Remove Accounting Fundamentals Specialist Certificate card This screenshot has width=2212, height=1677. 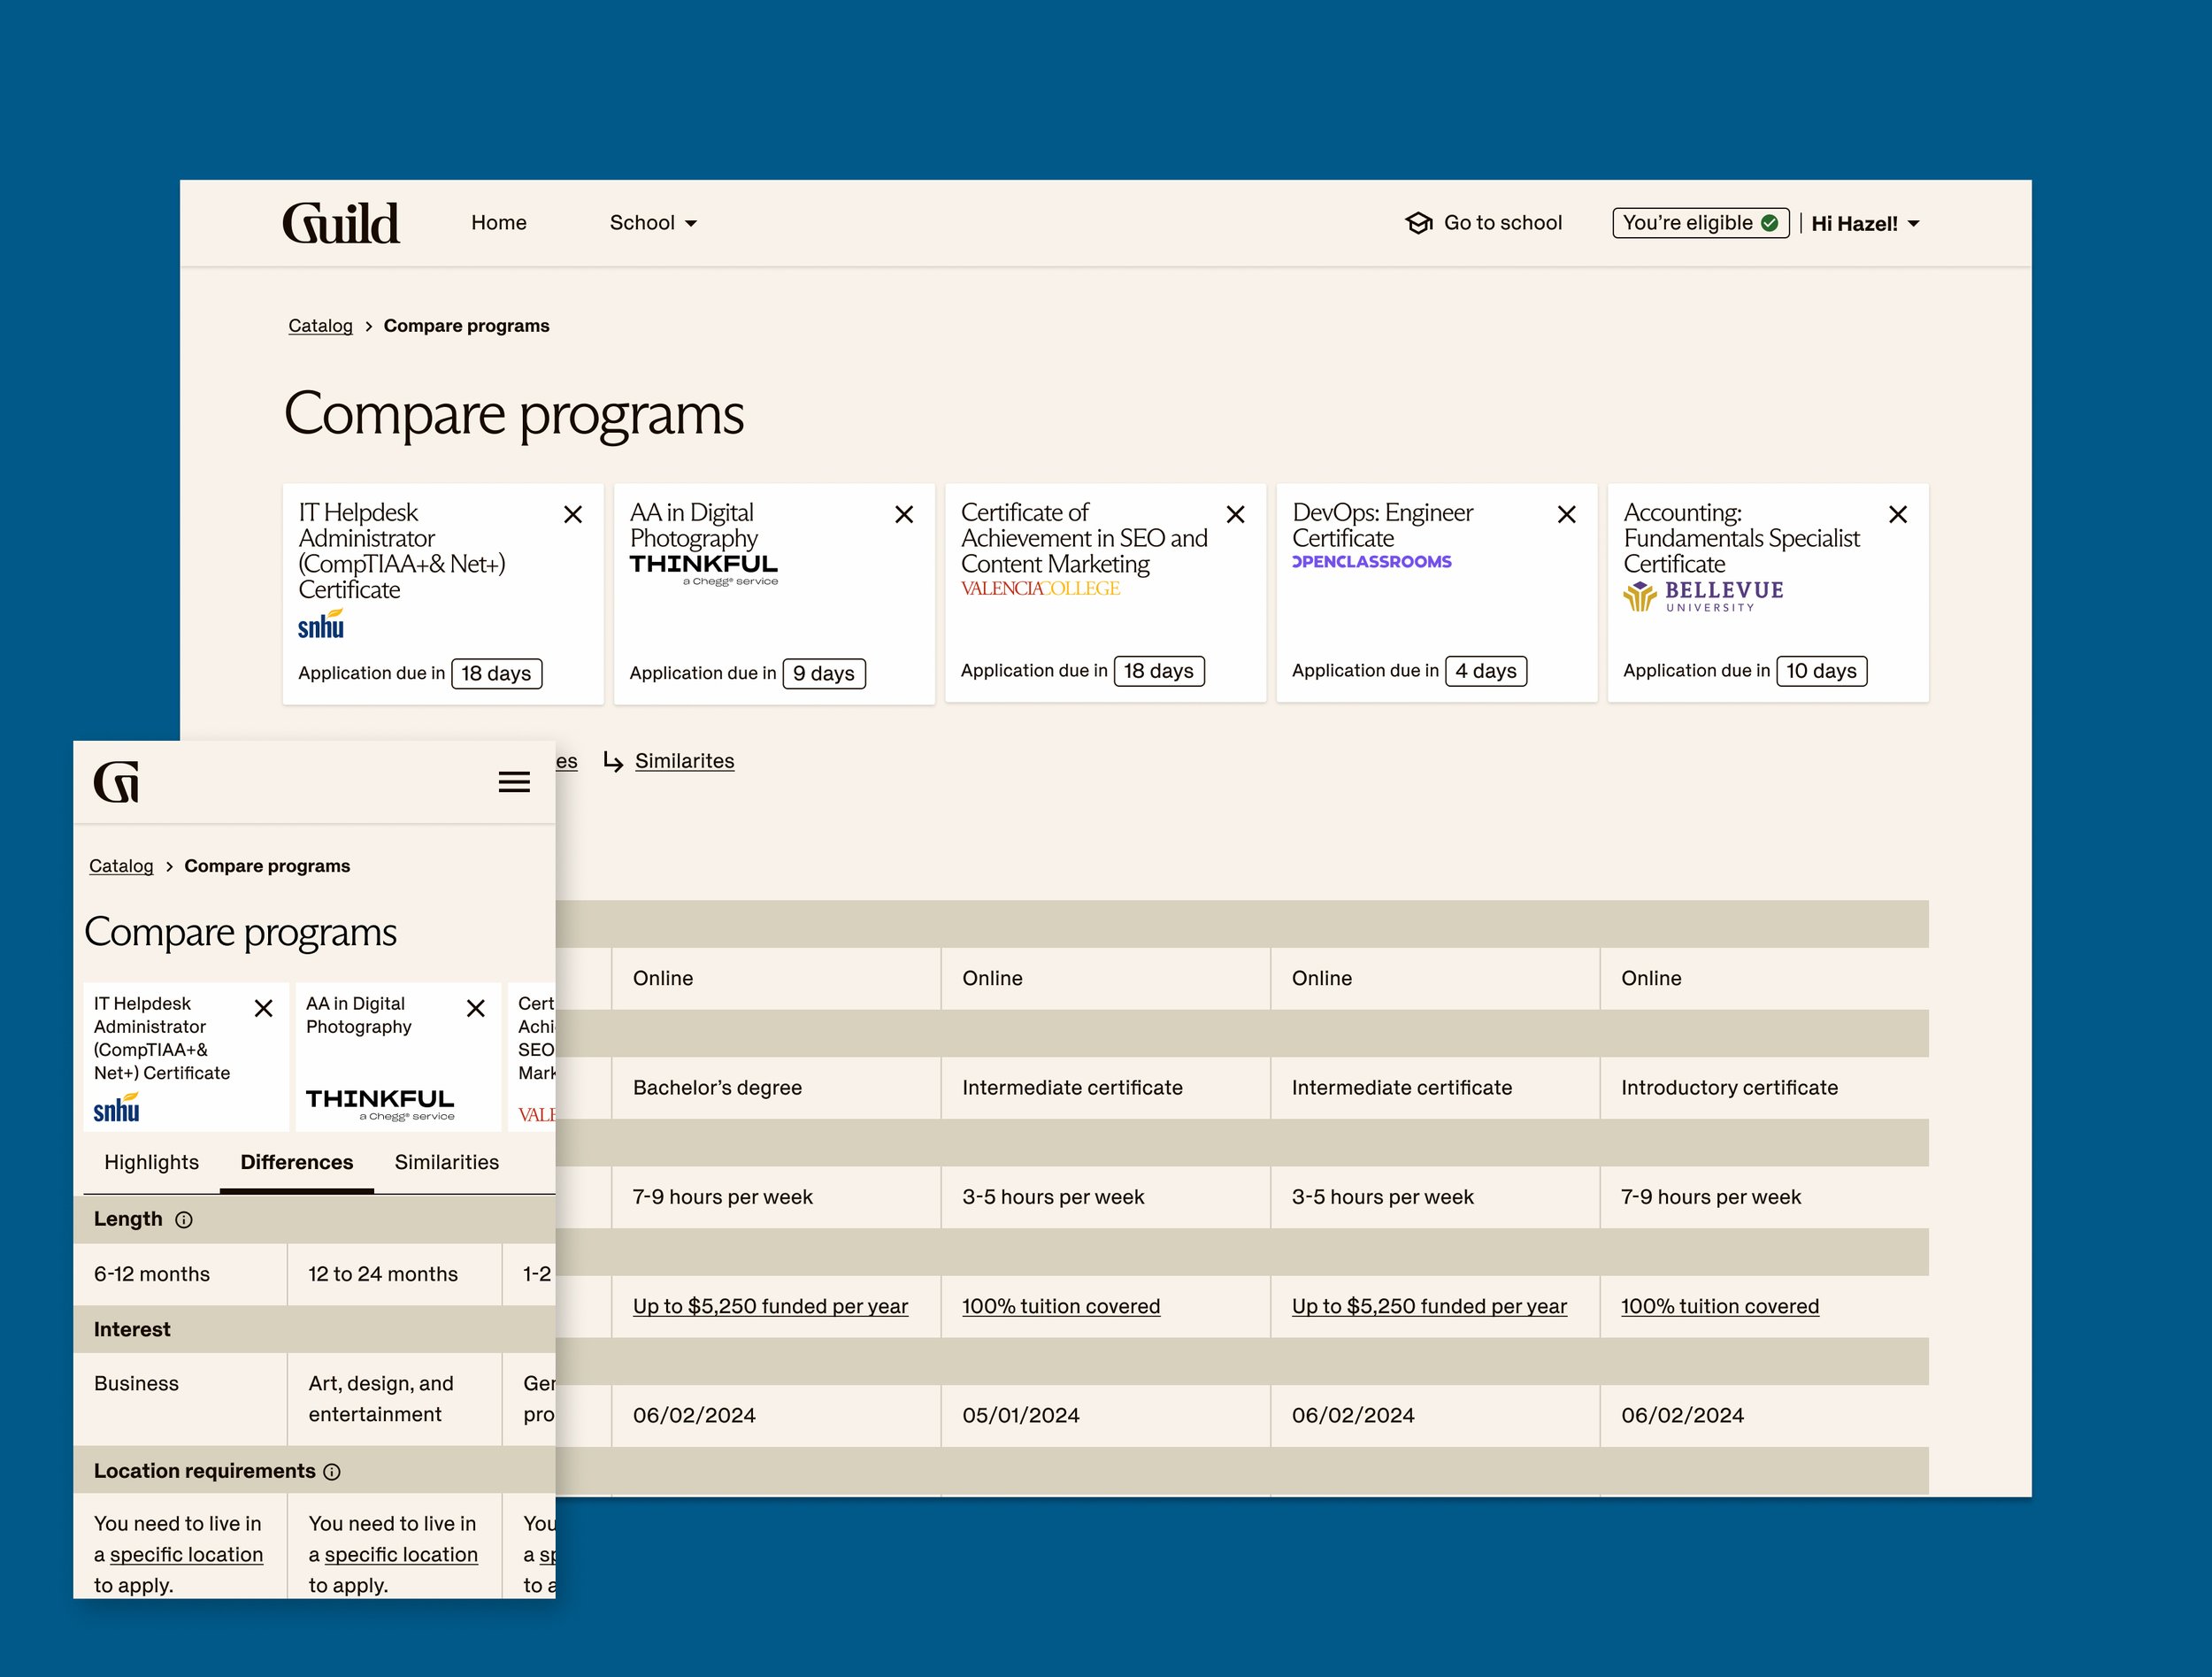coord(1898,514)
